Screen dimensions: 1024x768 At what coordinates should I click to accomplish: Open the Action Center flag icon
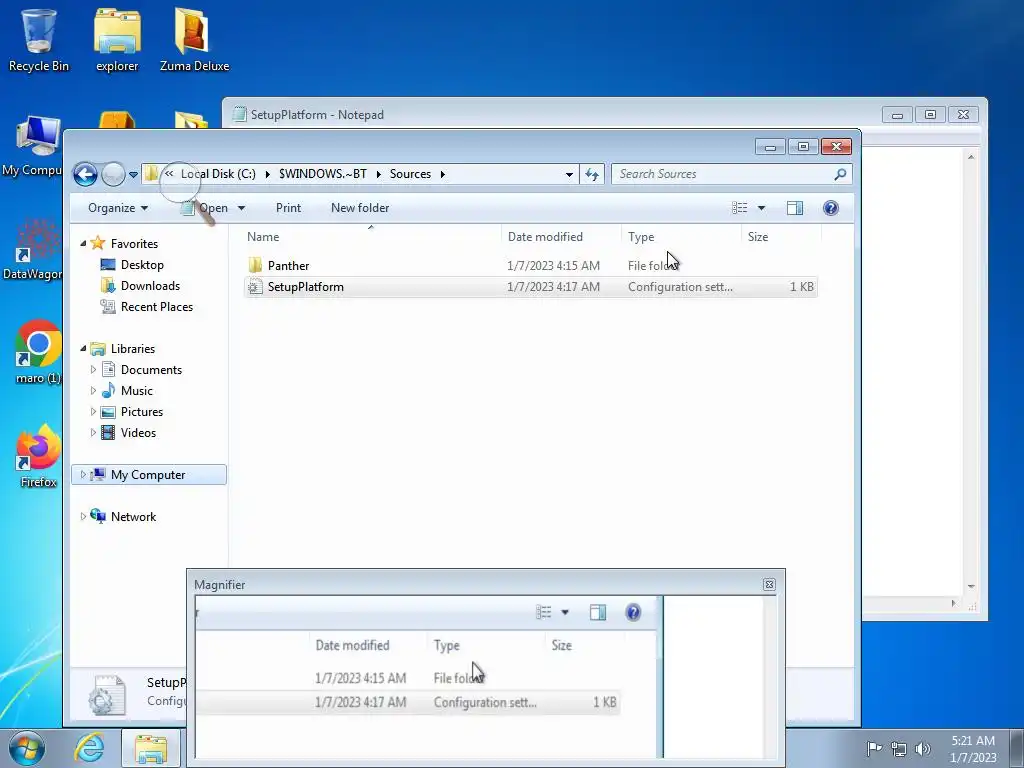pyautogui.click(x=874, y=748)
